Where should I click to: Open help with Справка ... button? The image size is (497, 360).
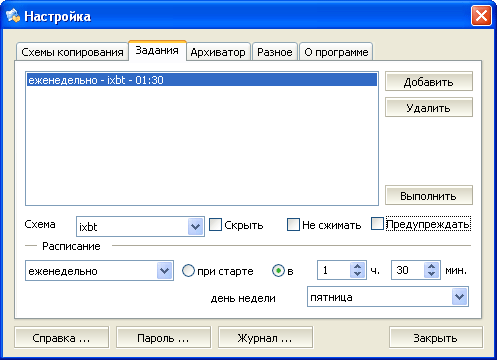(61, 338)
